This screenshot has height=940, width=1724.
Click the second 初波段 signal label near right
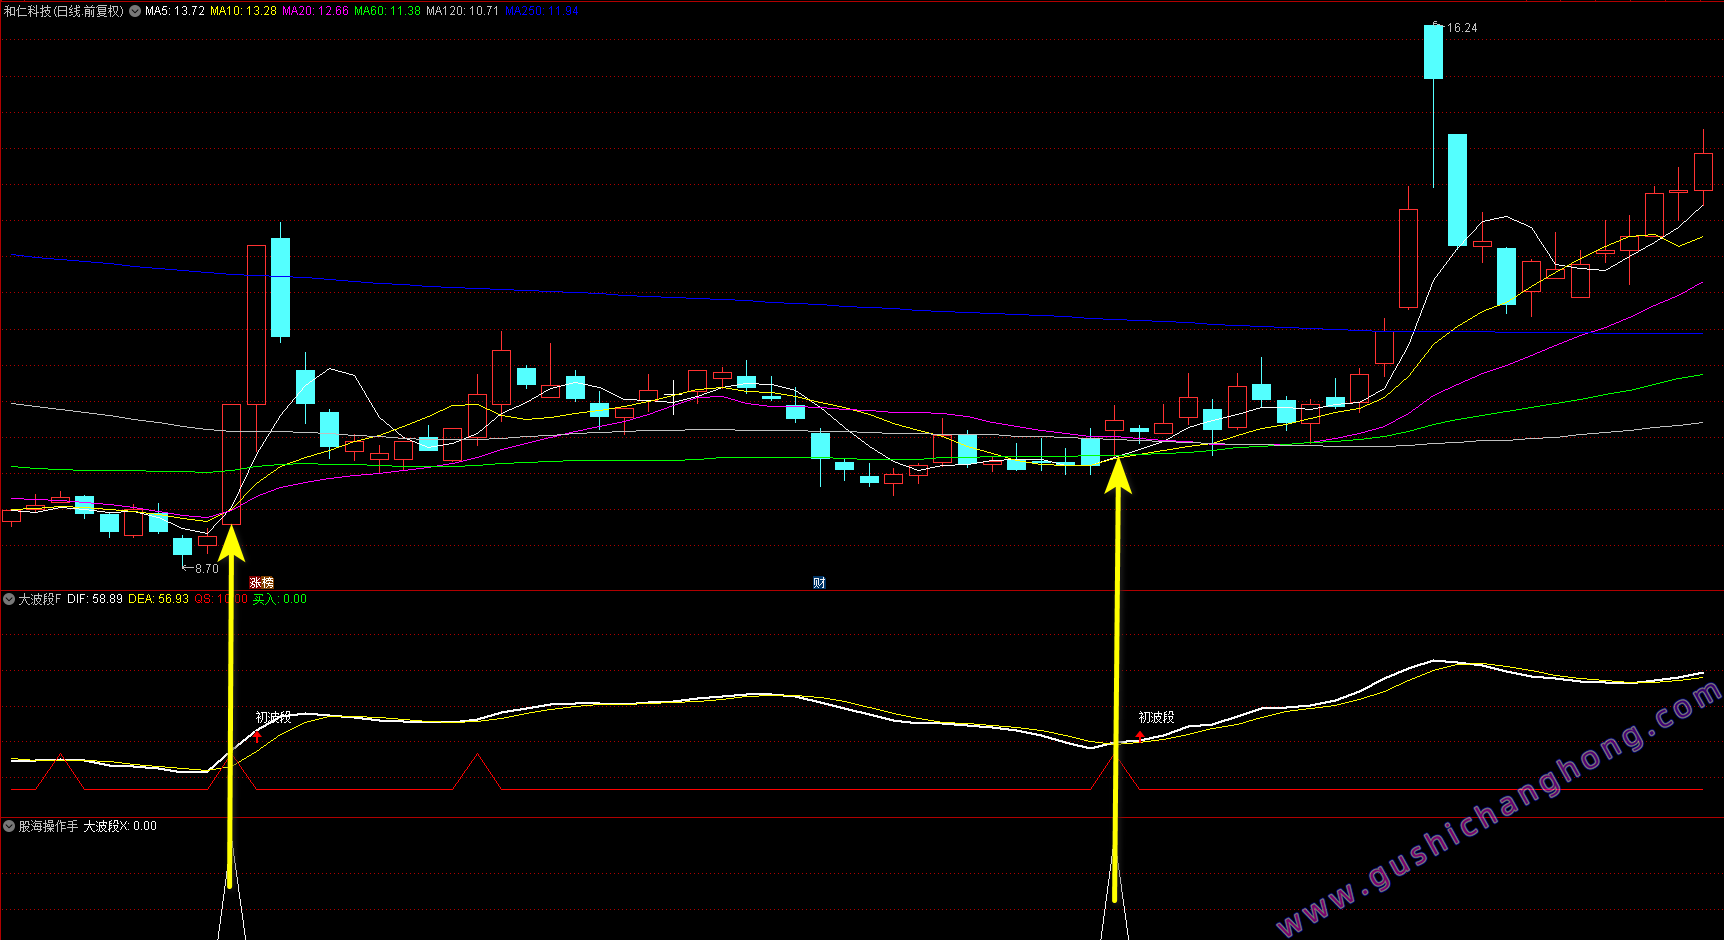click(1156, 717)
